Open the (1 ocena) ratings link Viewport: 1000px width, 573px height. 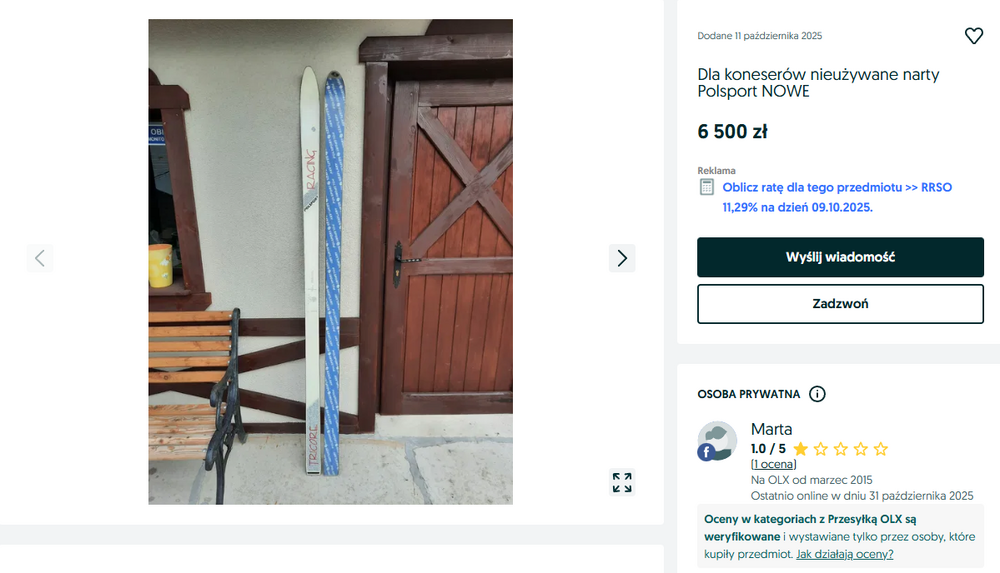click(774, 465)
